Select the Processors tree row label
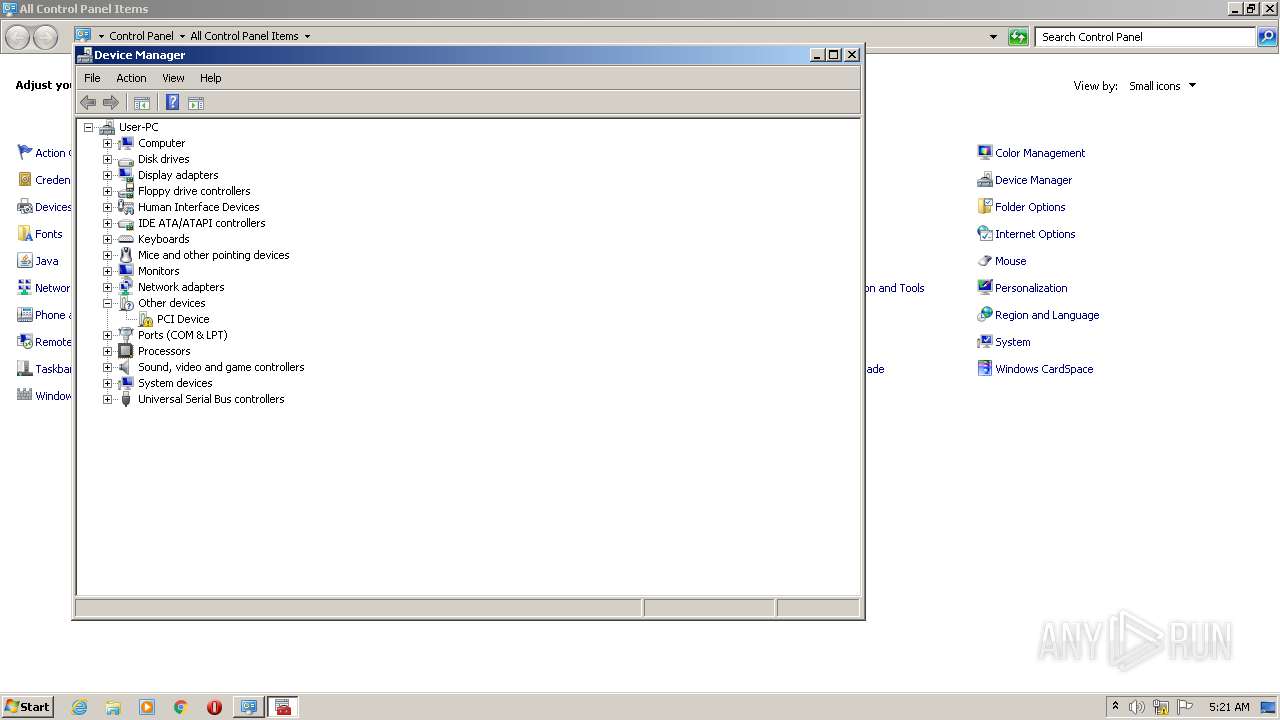The image size is (1280, 720). pos(164,351)
